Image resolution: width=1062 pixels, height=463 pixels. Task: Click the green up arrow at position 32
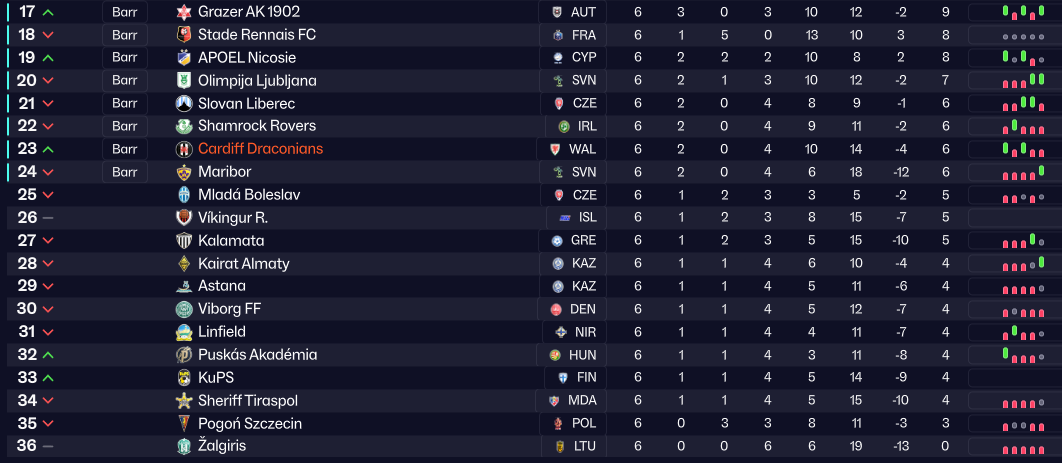(48, 355)
